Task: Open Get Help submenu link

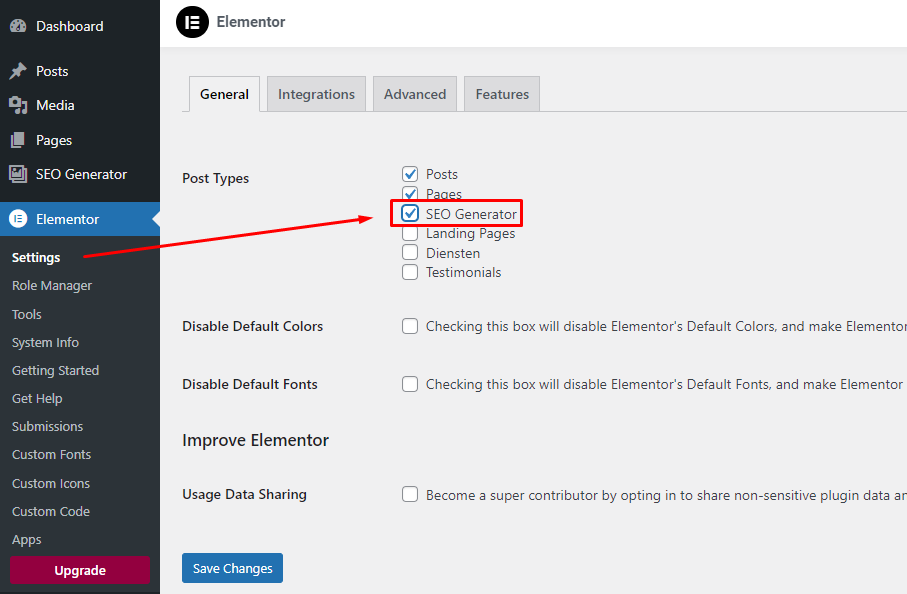Action: [37, 399]
